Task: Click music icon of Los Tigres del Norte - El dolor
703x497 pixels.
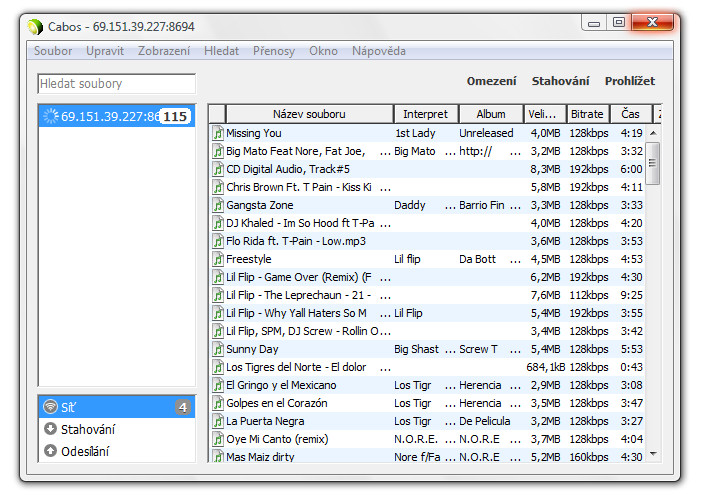Action: (218, 367)
